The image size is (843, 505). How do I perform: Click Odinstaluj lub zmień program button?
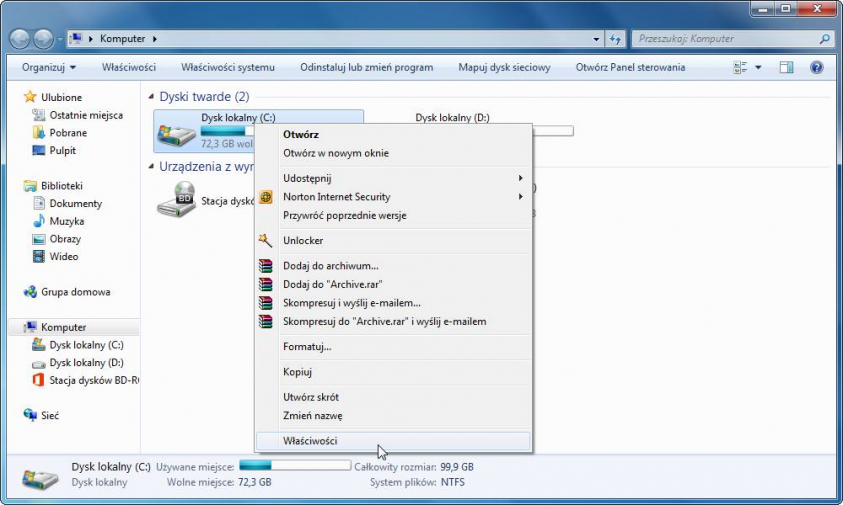(x=366, y=67)
